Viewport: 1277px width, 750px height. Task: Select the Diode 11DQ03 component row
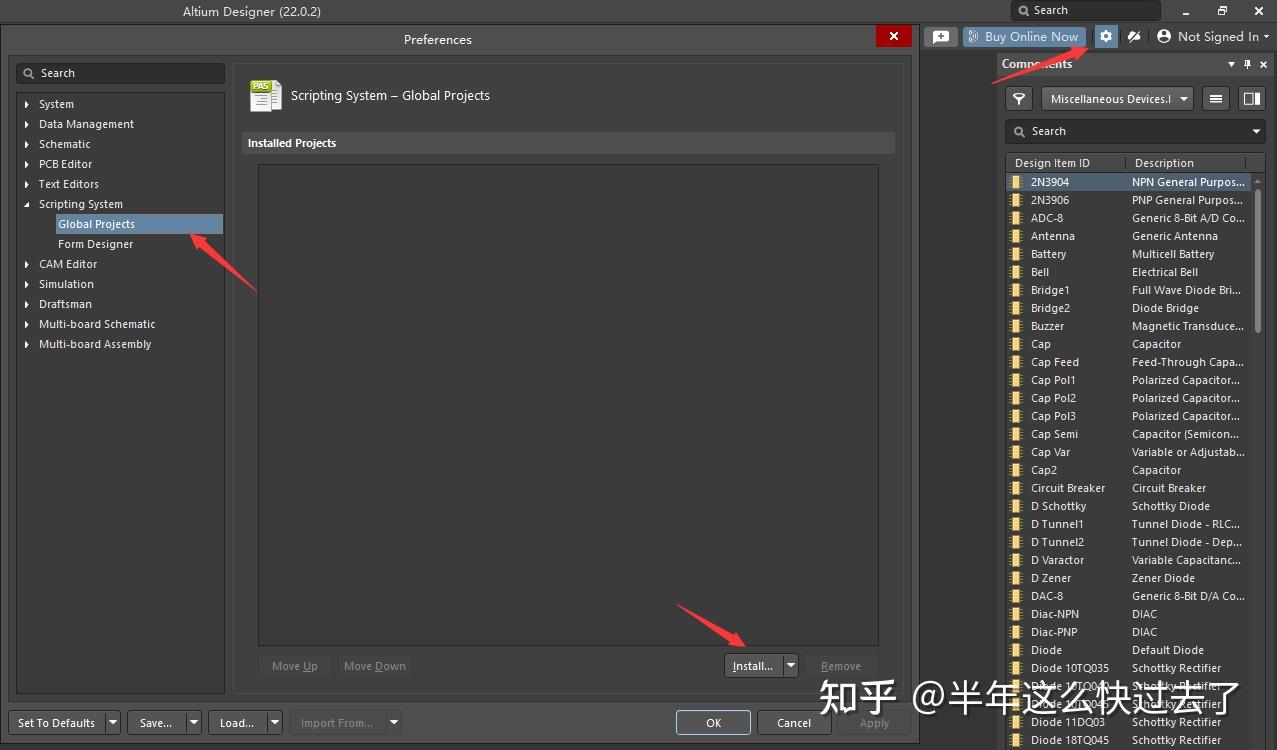coord(1128,722)
